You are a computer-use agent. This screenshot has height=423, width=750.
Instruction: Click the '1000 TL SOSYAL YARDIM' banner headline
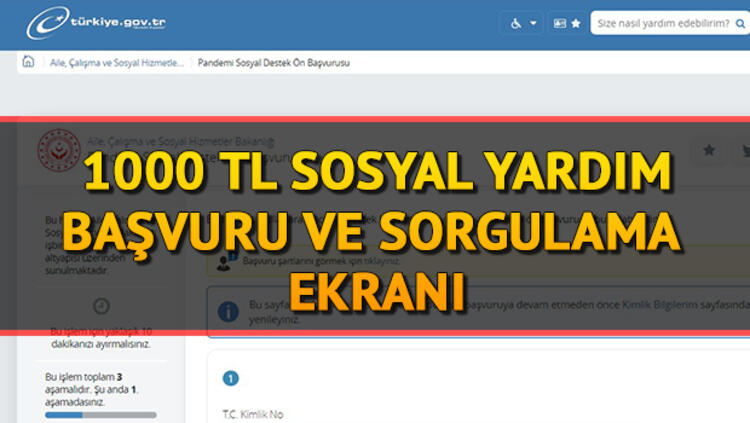tap(378, 175)
